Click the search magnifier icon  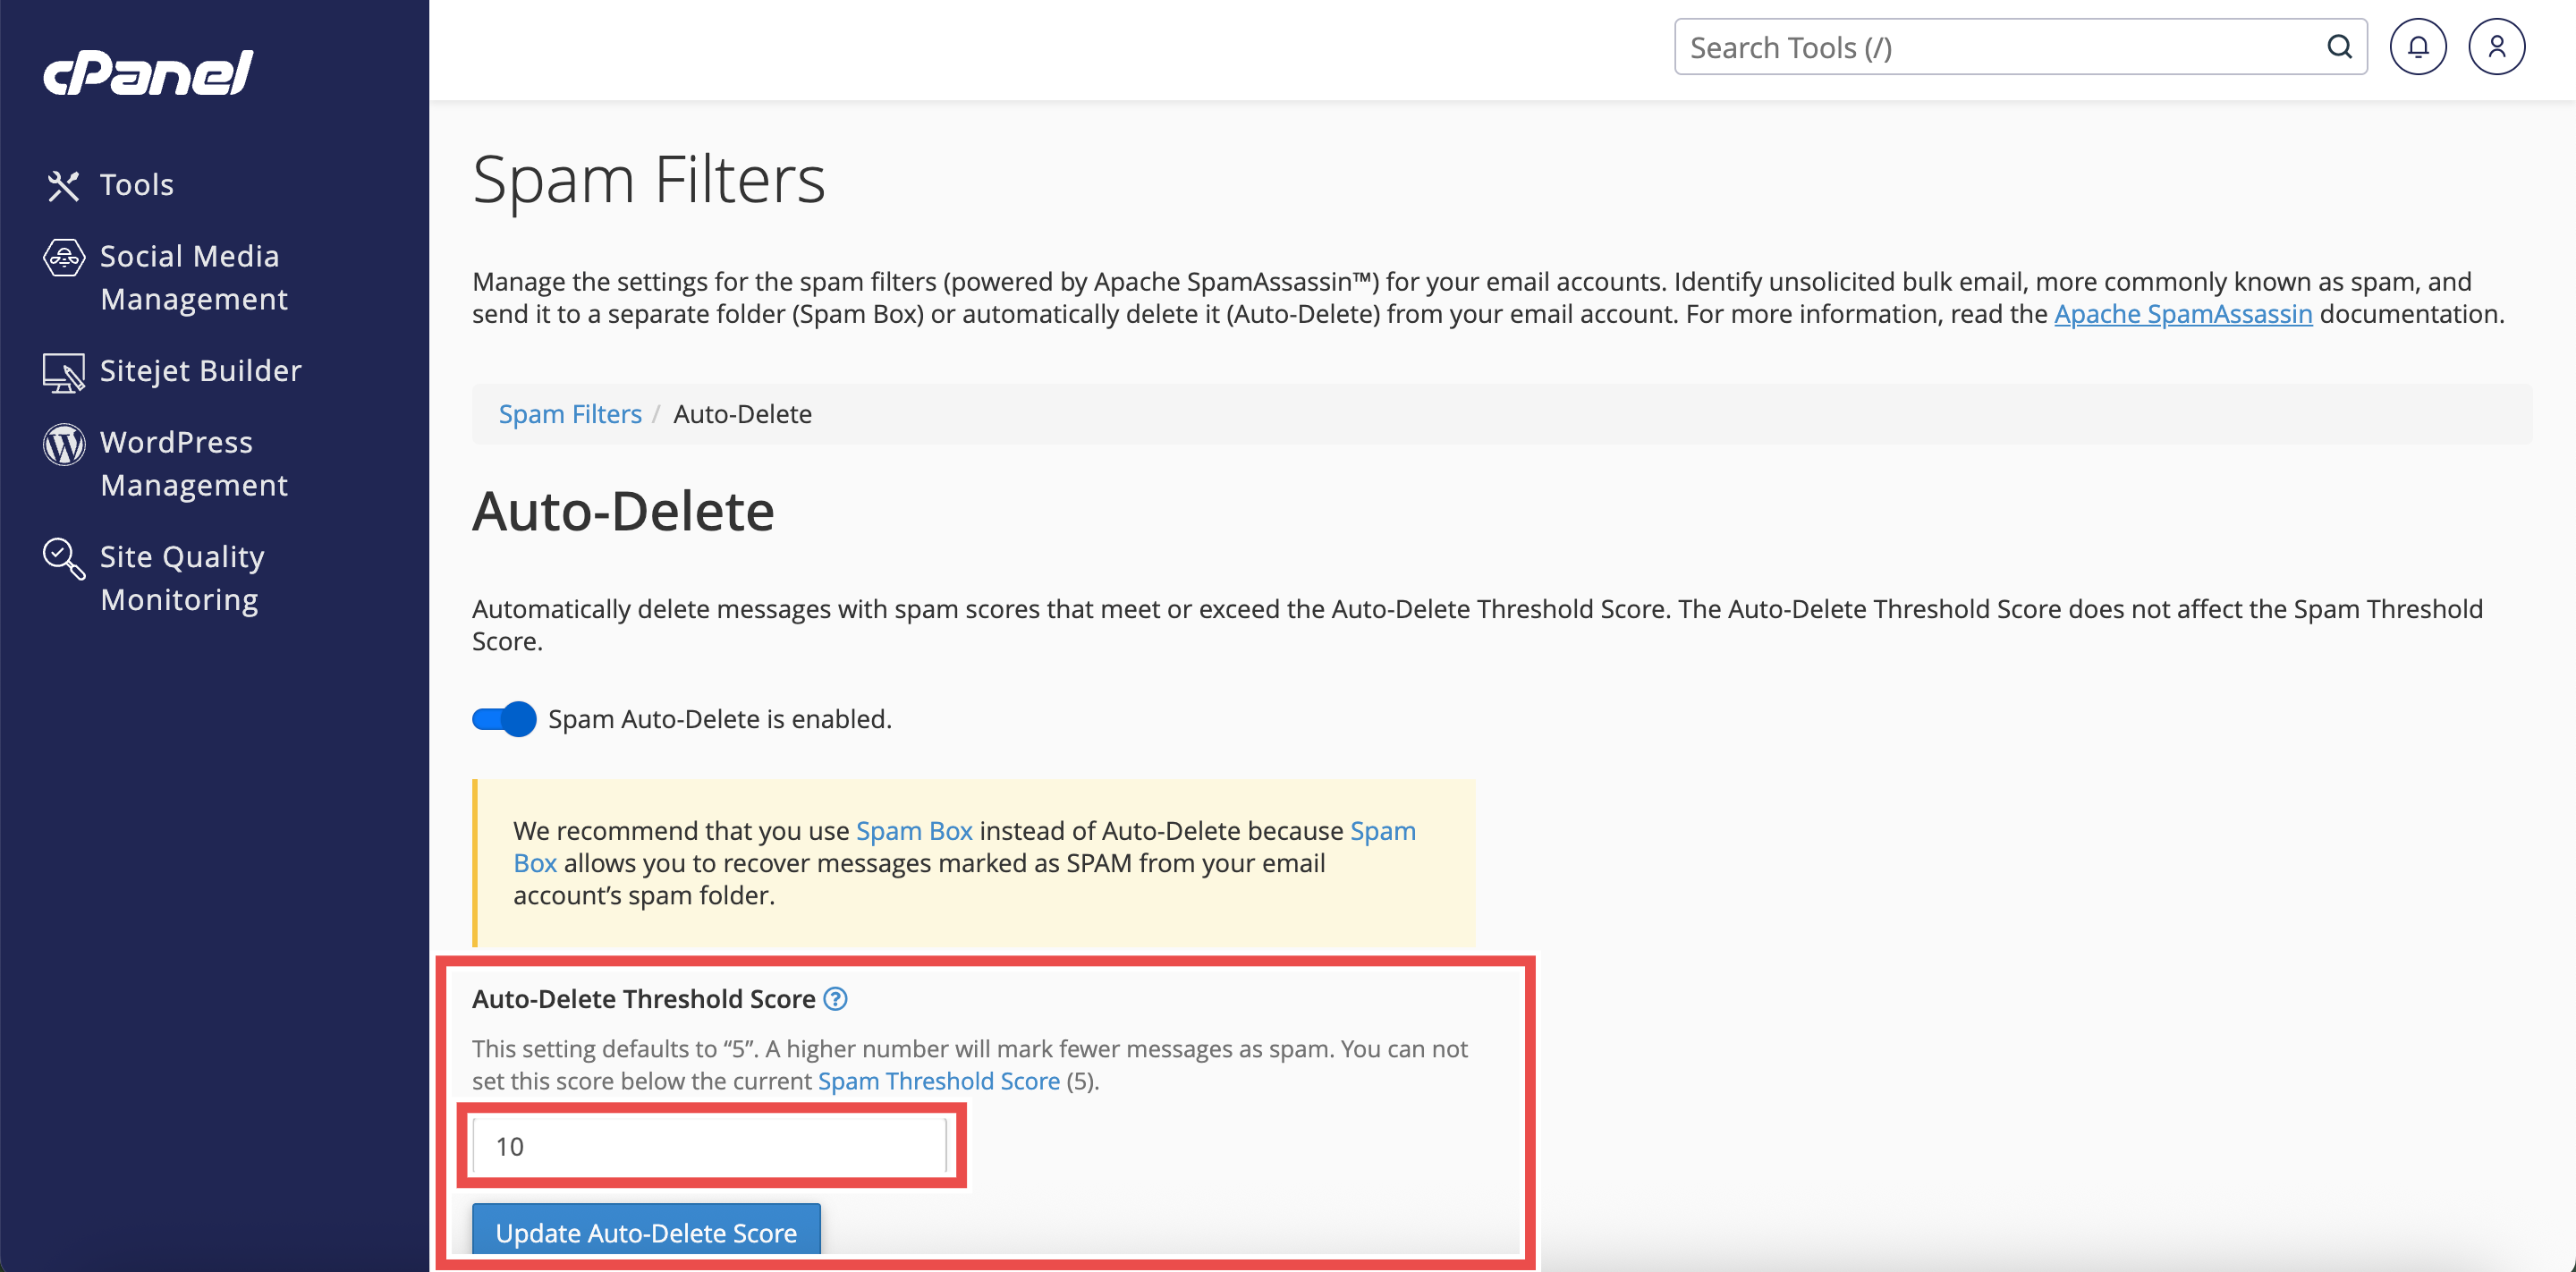click(2339, 47)
